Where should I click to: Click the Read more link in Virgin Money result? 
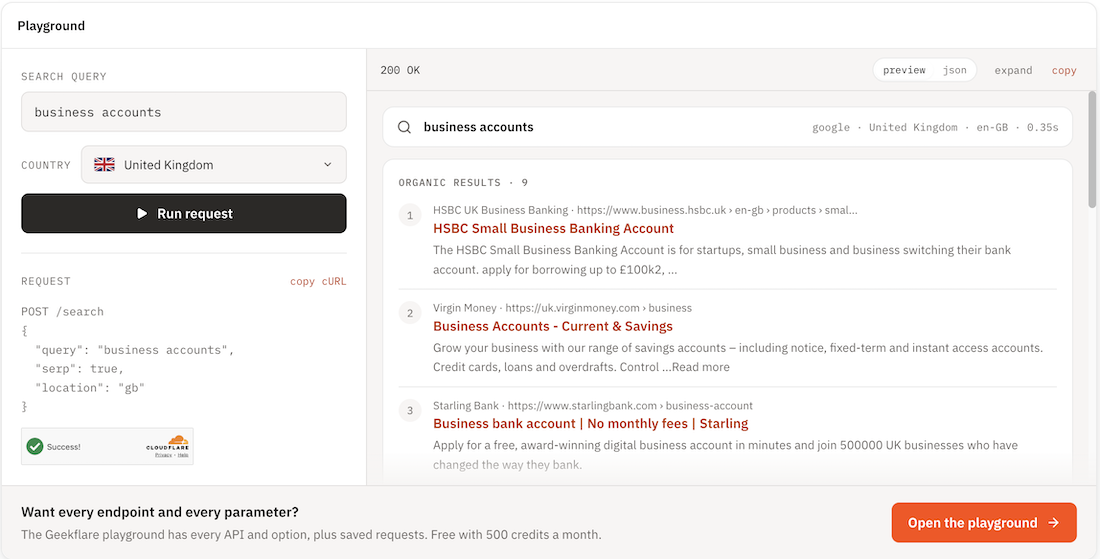pyautogui.click(x=701, y=367)
